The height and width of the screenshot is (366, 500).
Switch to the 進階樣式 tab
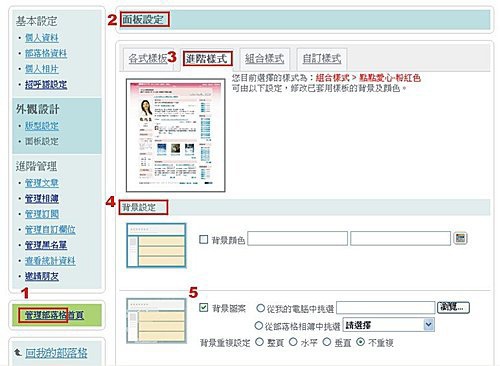207,59
